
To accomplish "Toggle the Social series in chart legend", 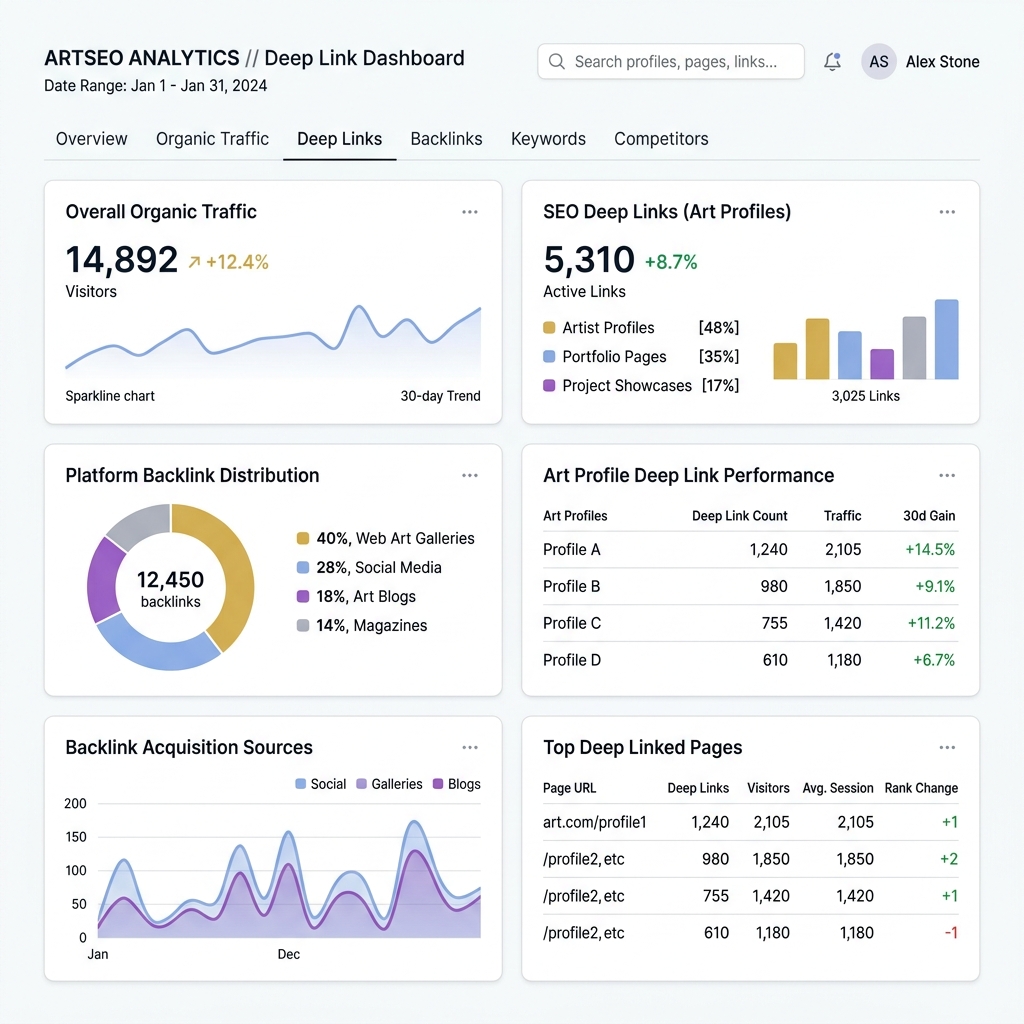I will [321, 784].
